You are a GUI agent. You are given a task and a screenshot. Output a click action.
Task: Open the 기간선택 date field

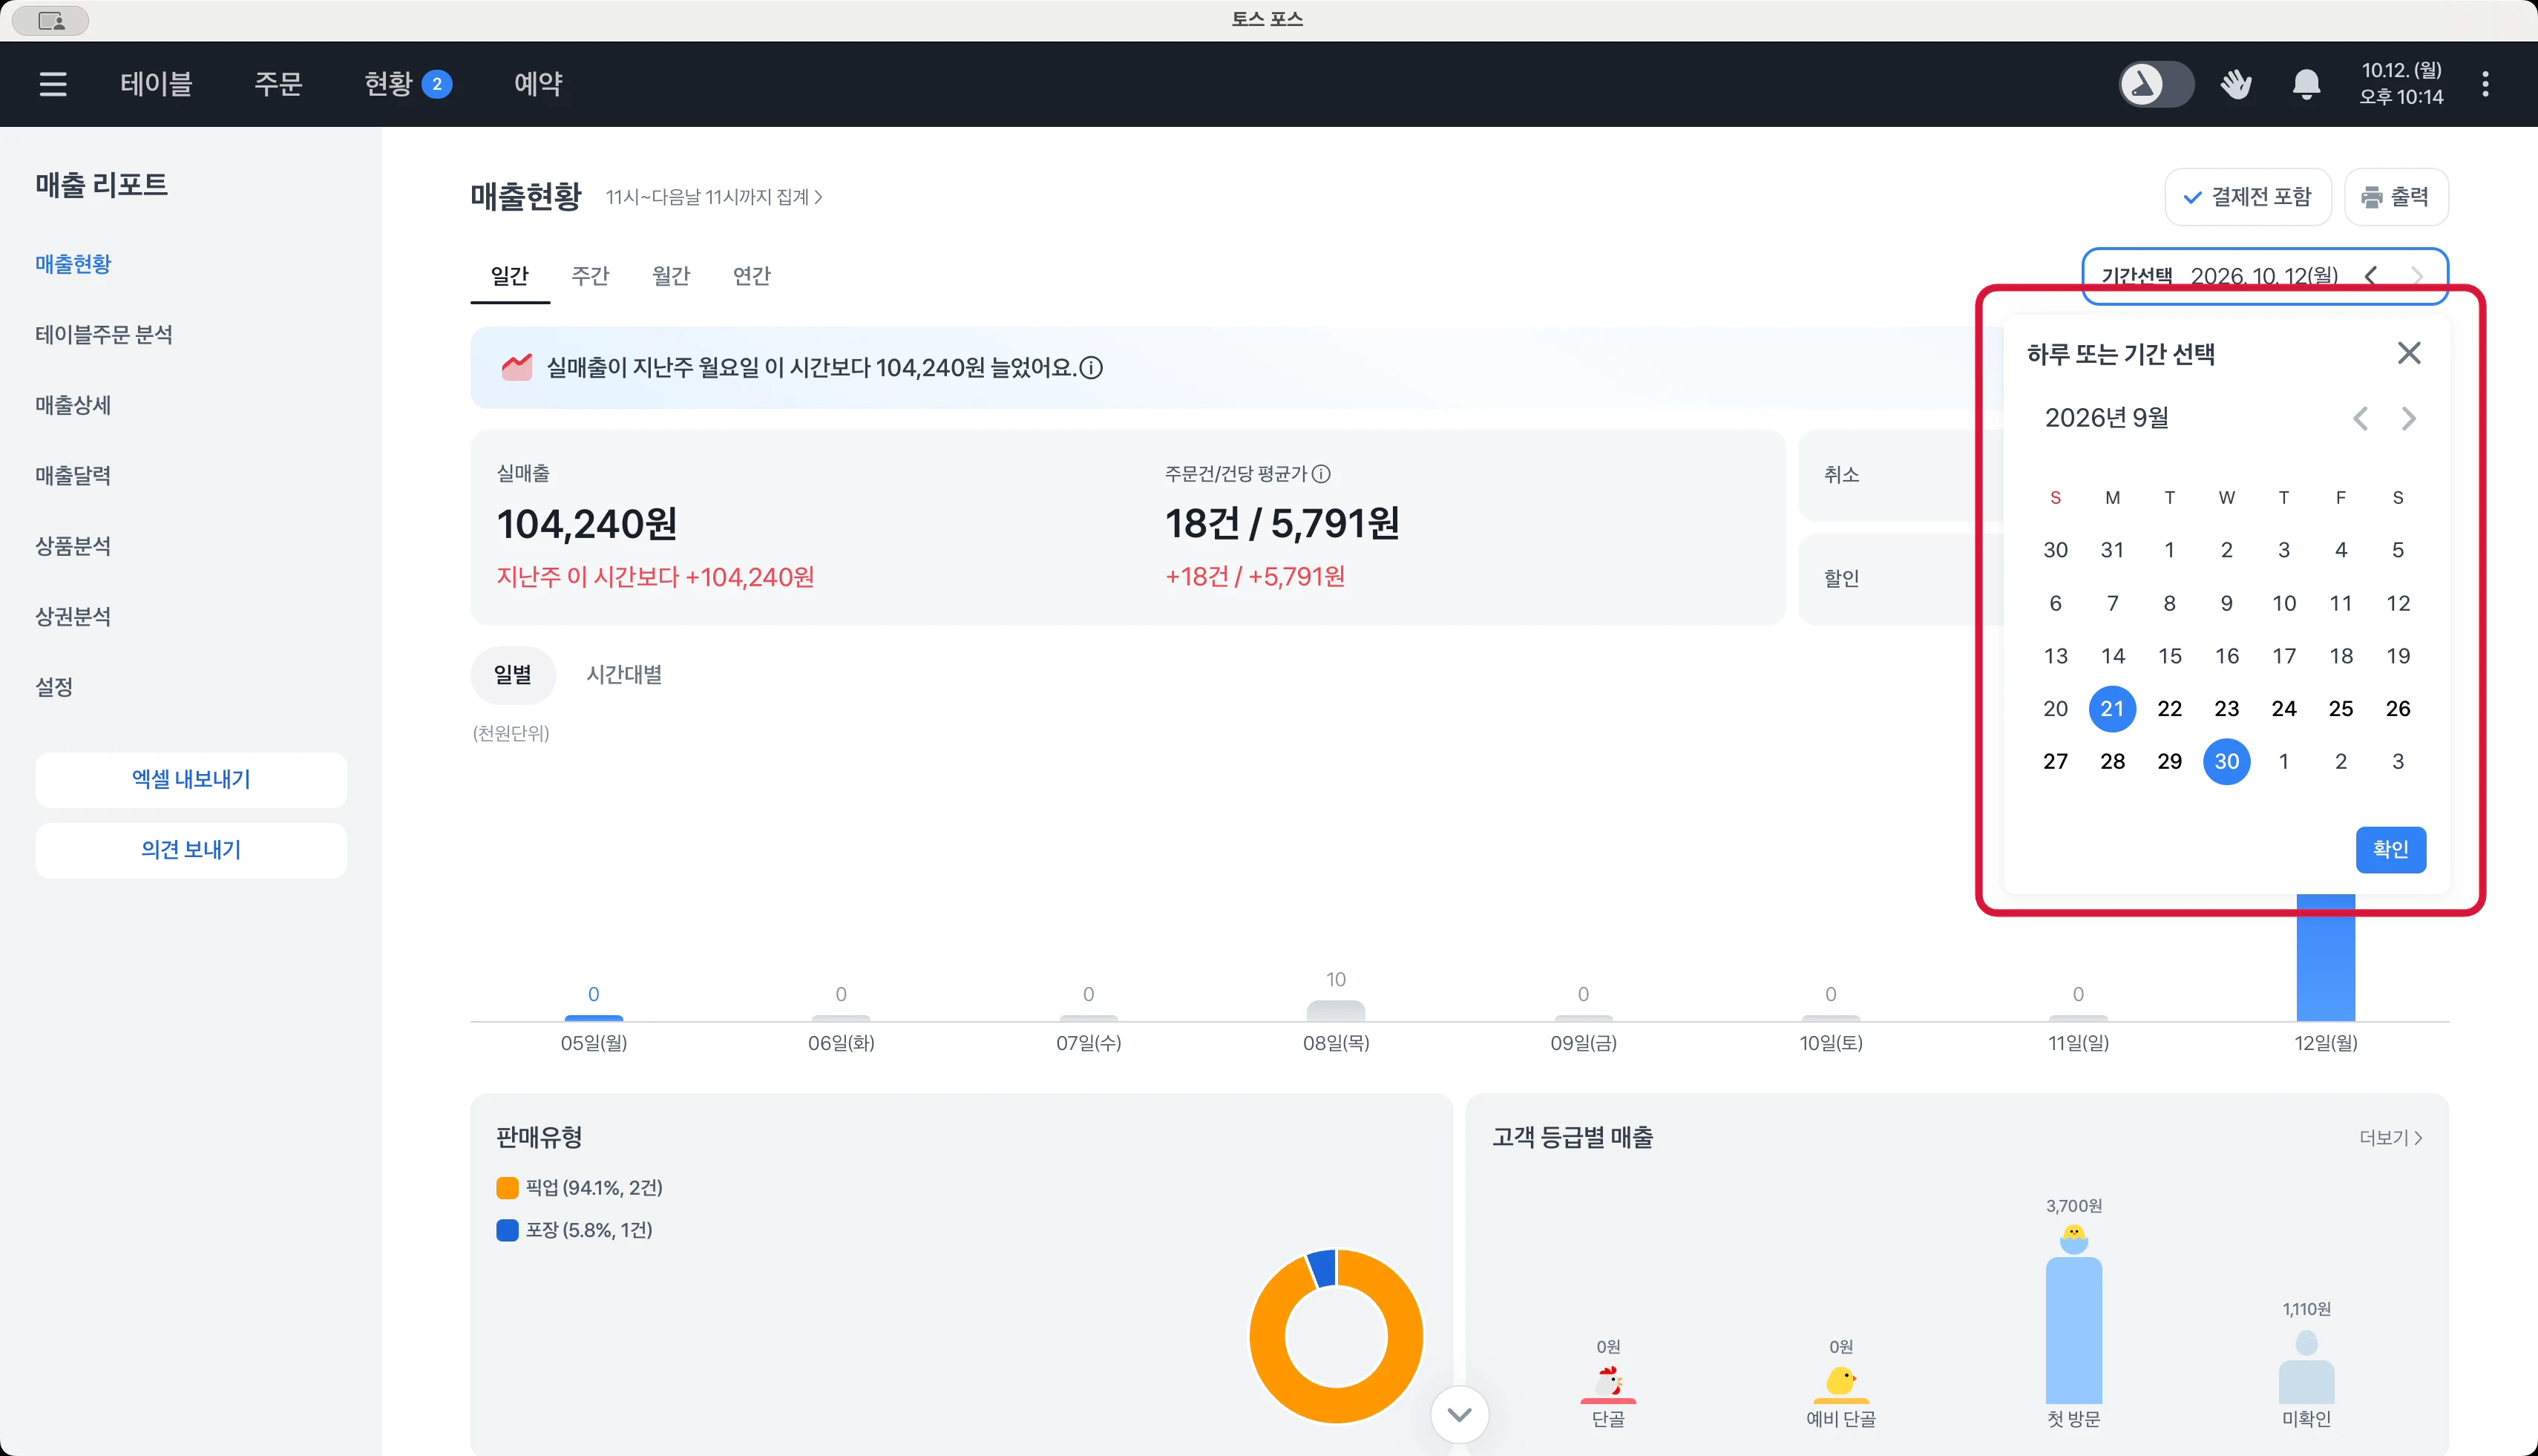point(2265,275)
